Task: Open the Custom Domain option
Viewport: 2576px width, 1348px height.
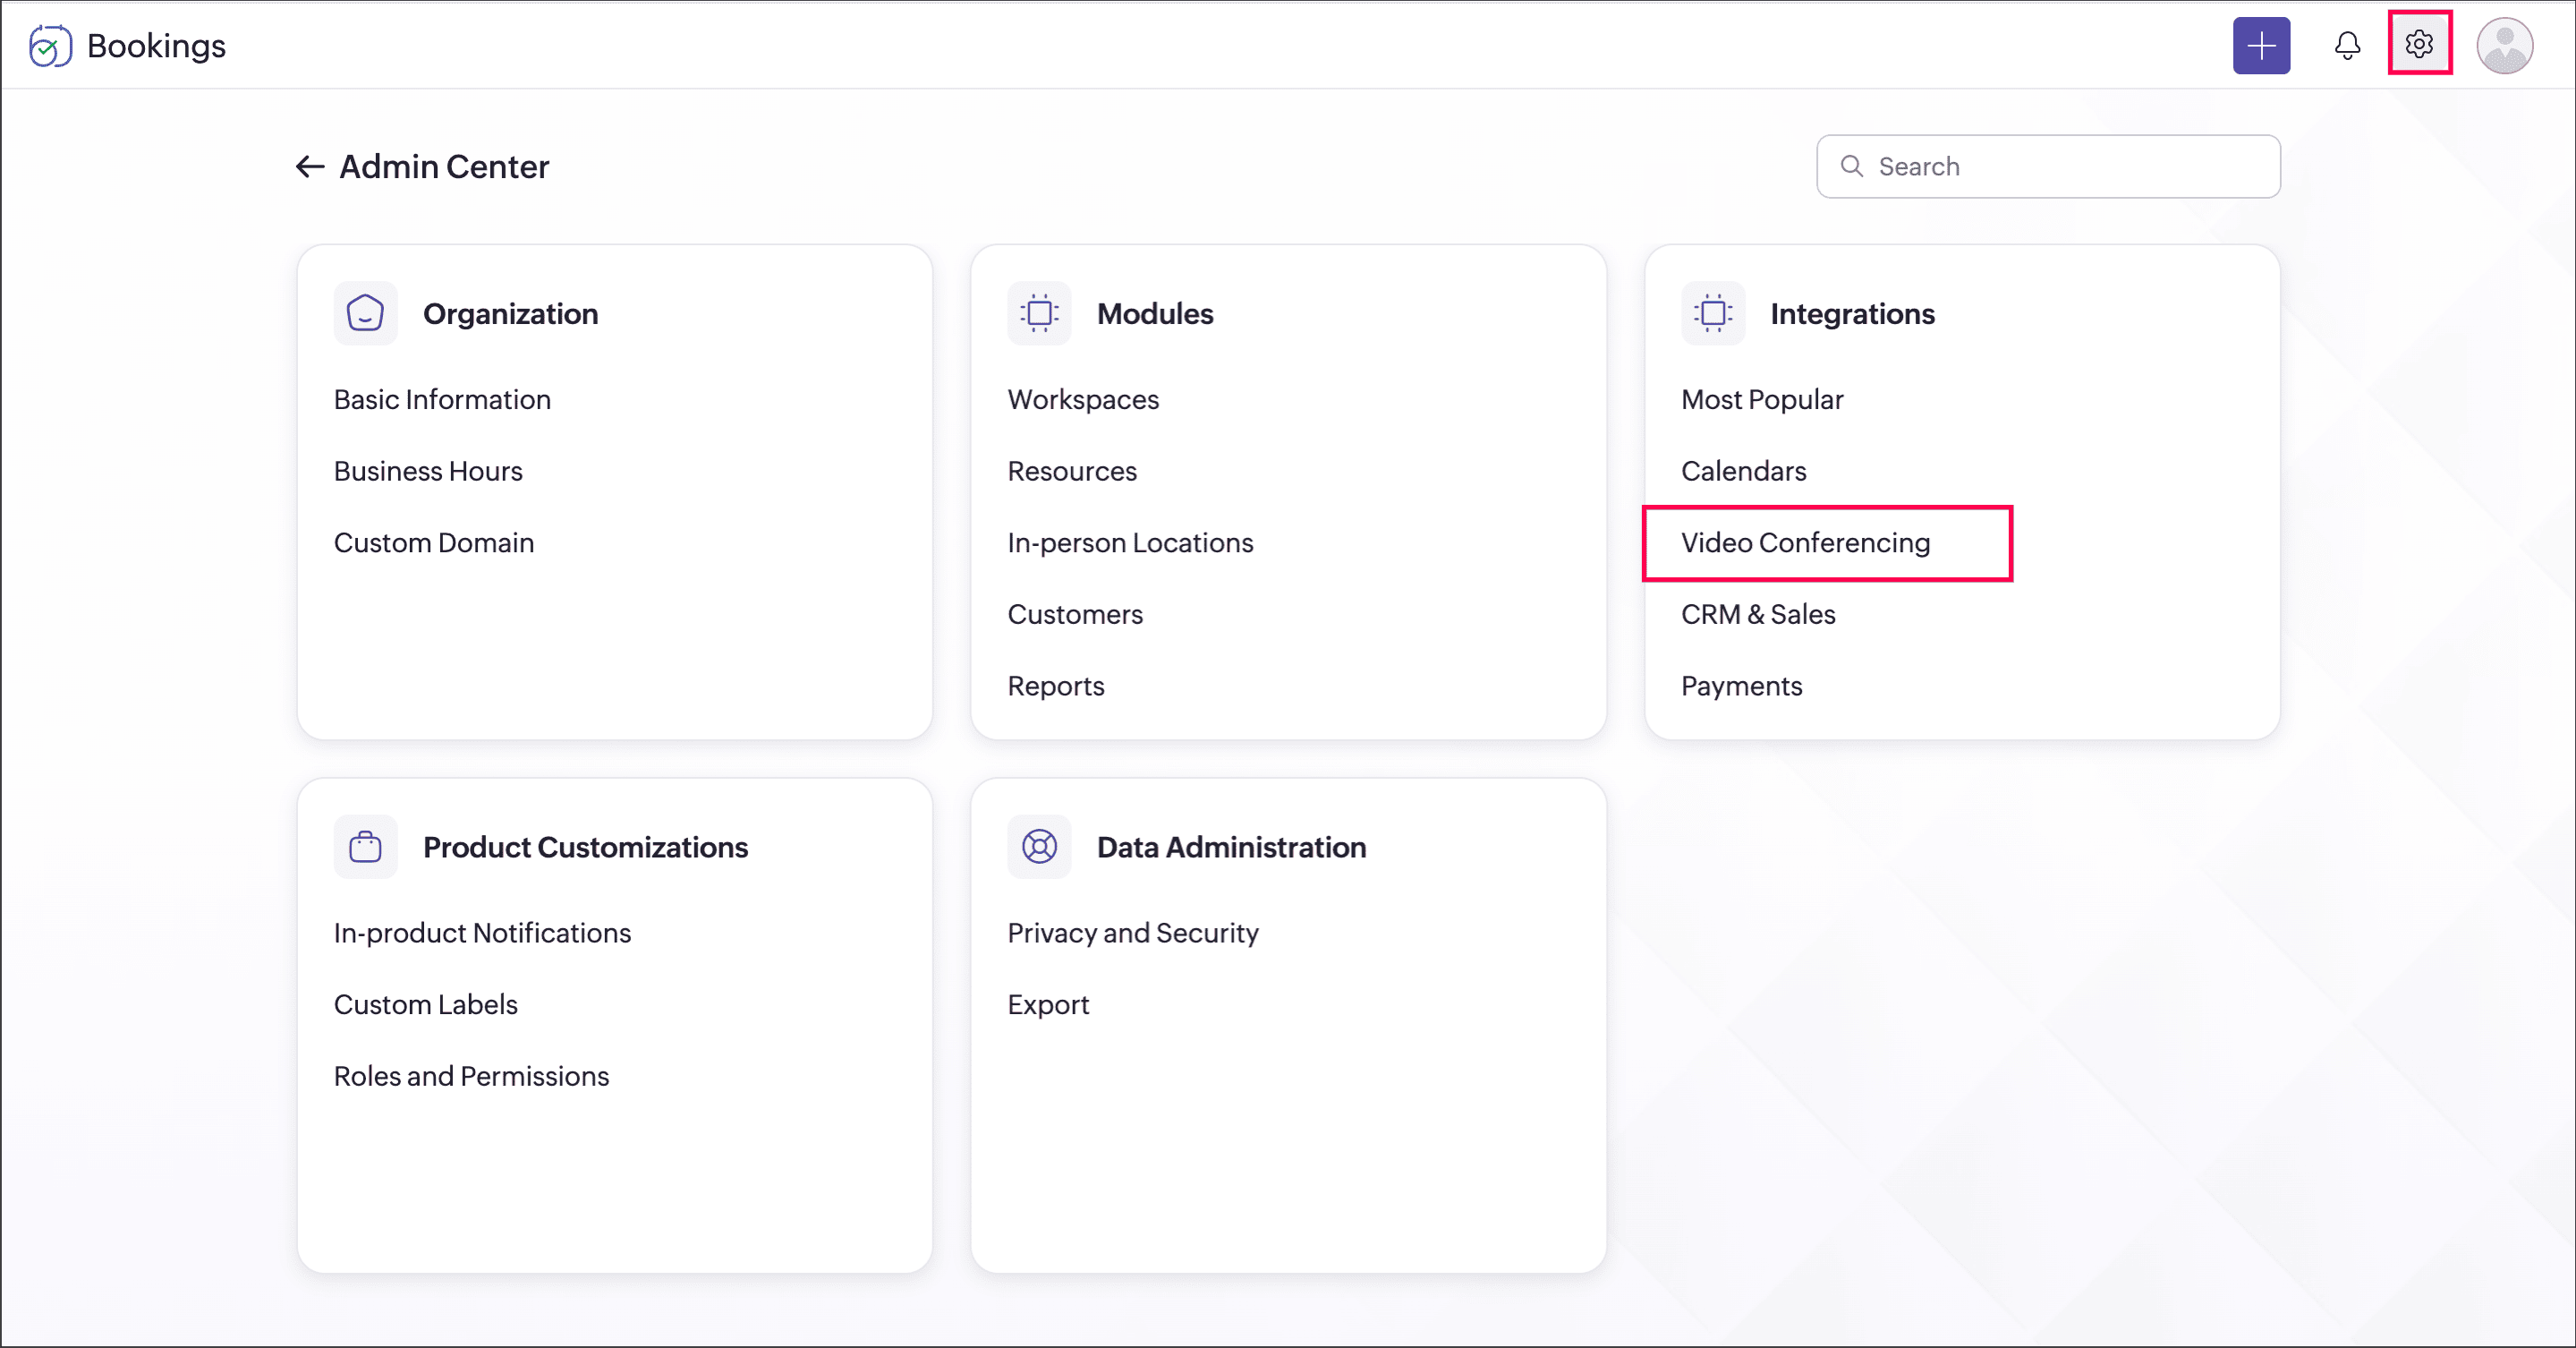Action: point(434,543)
